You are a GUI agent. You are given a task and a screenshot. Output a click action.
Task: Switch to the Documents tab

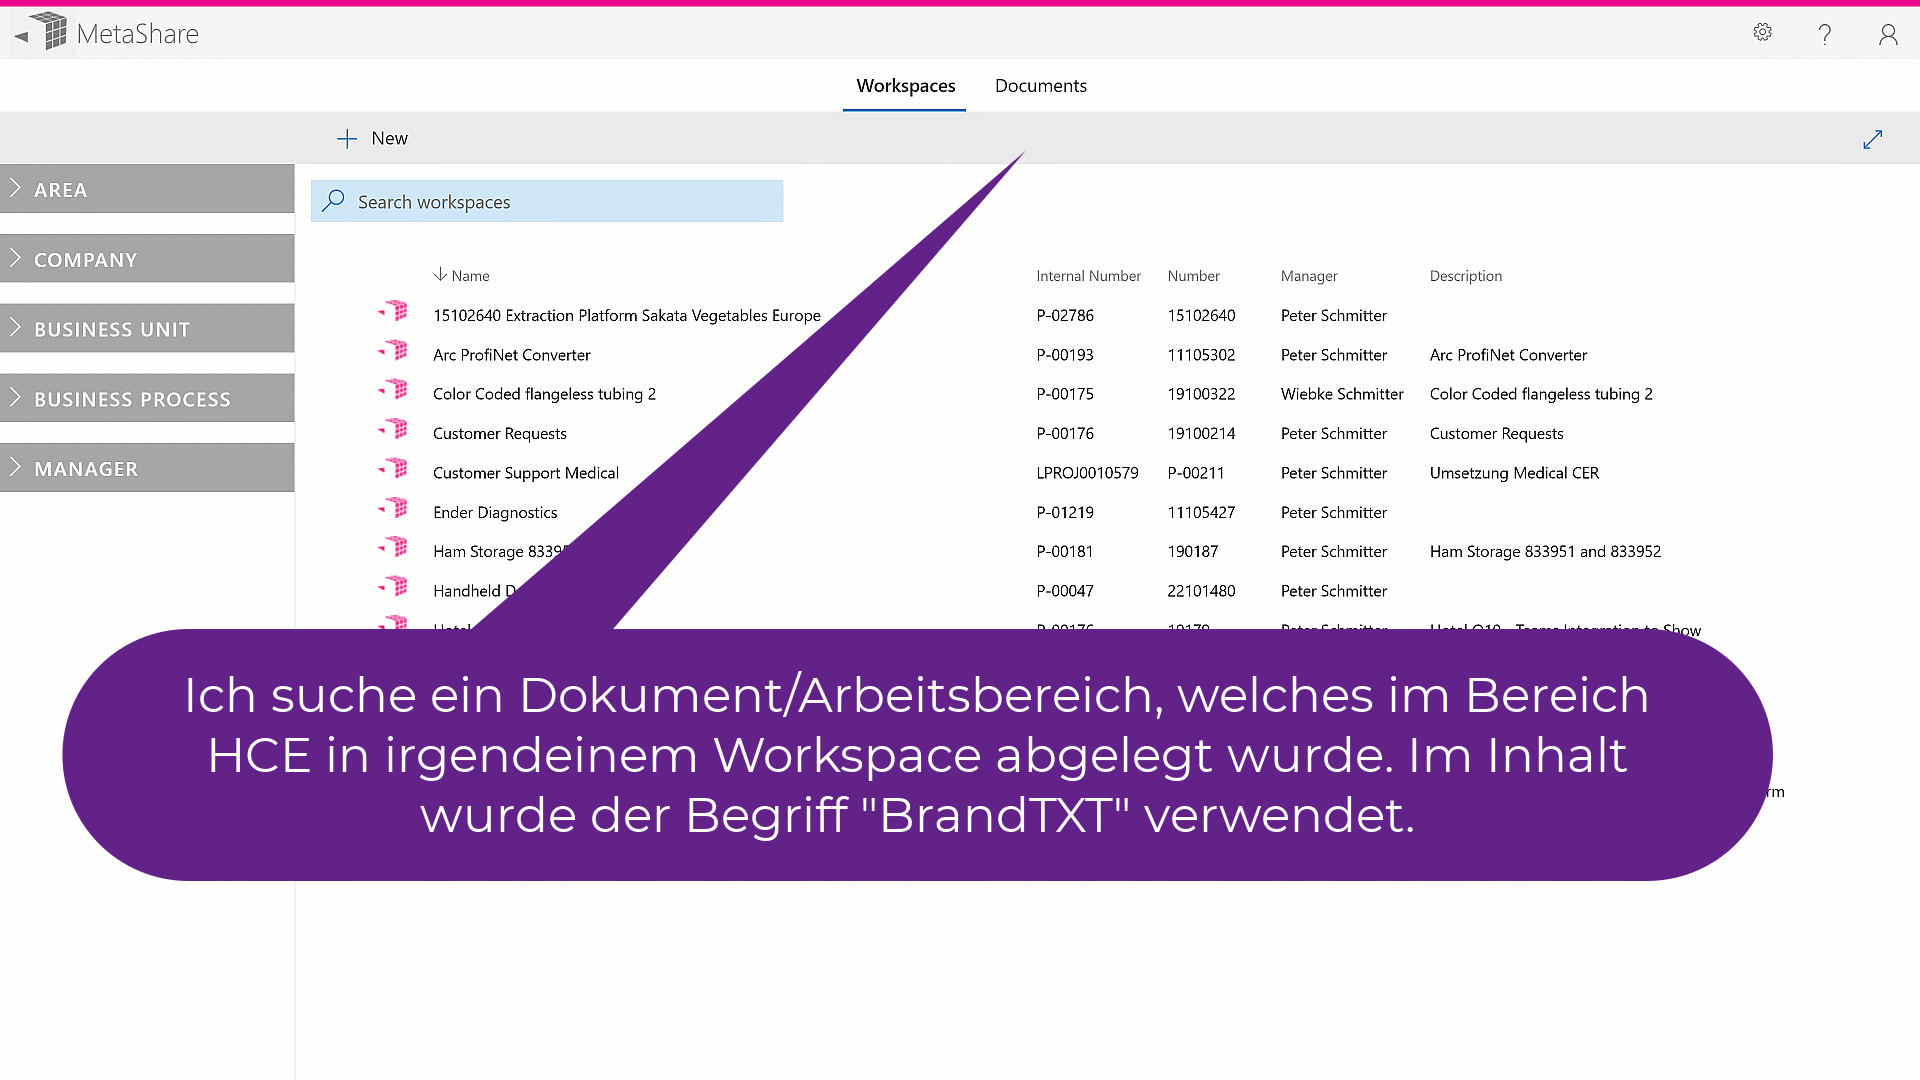point(1040,86)
